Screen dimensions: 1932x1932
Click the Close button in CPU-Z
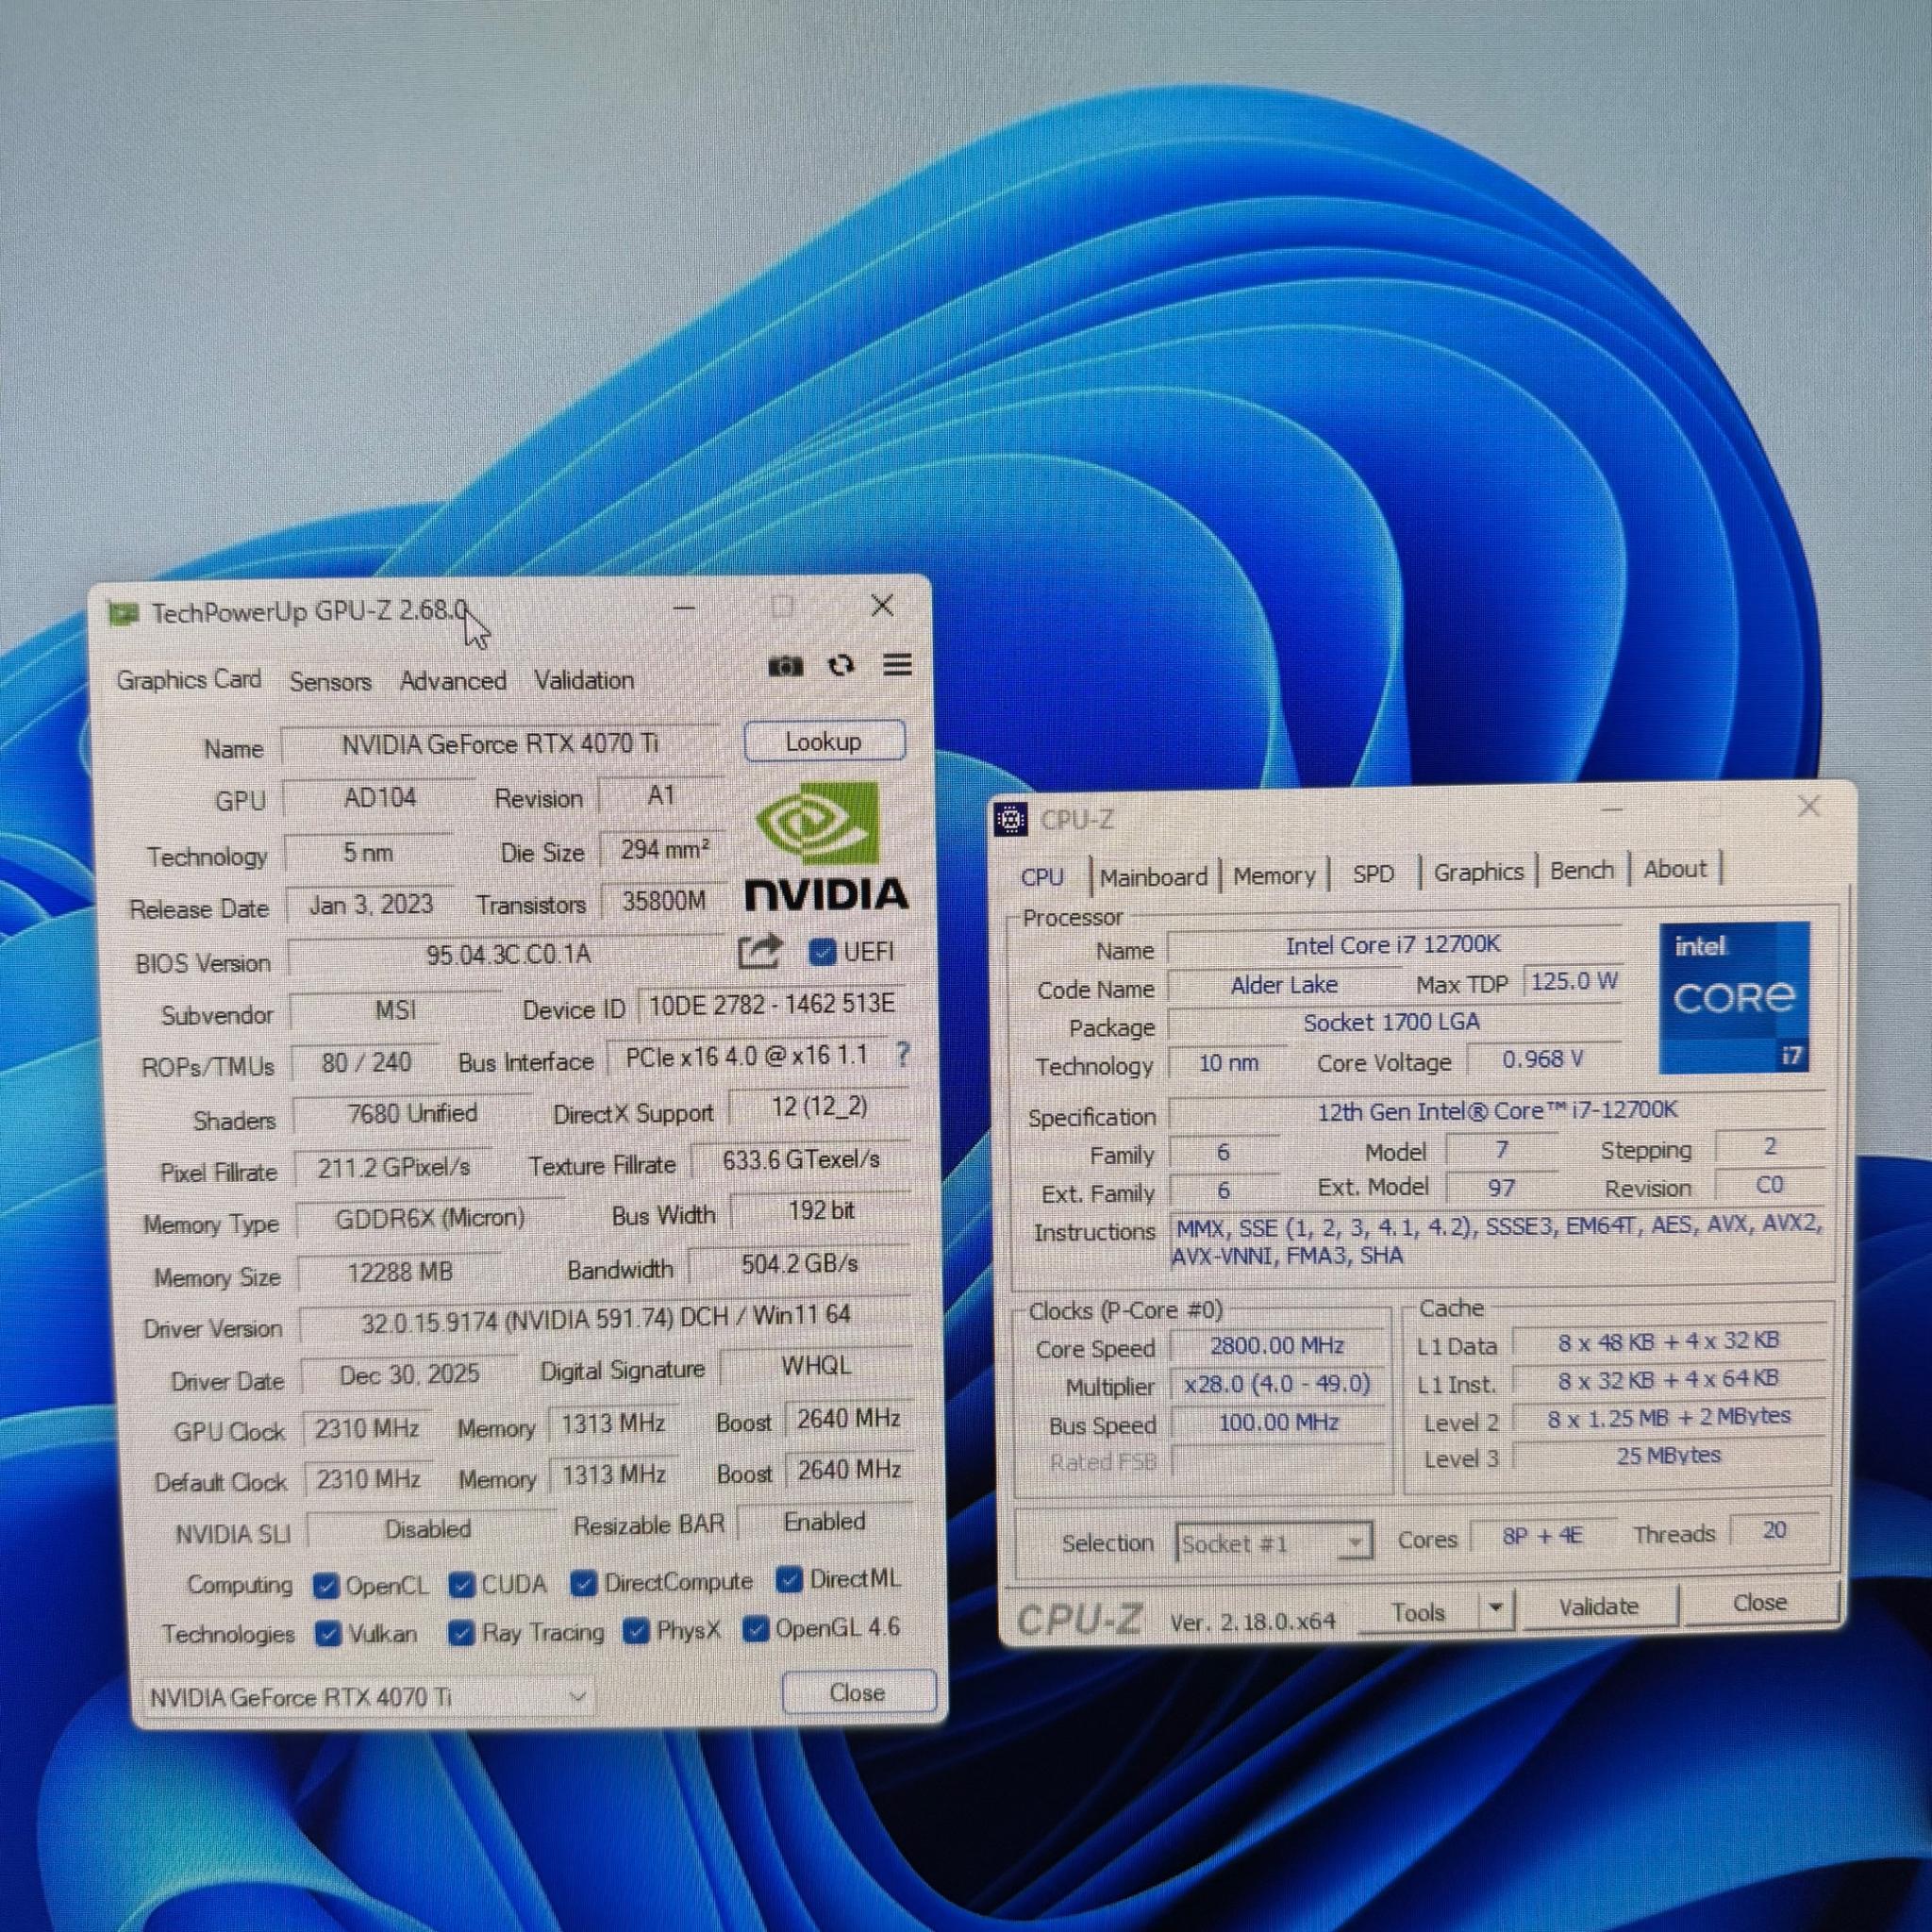coord(1760,1602)
